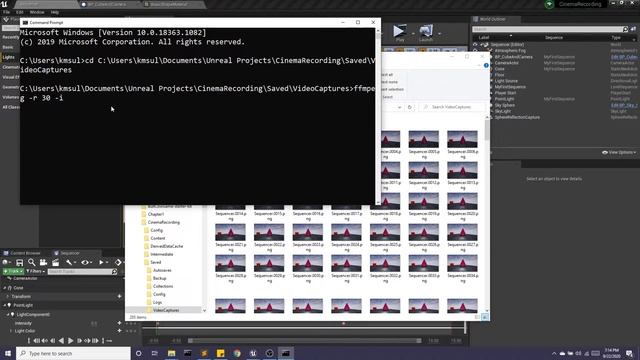
Task: Add a key to the Light Color track
Action: [120, 331]
